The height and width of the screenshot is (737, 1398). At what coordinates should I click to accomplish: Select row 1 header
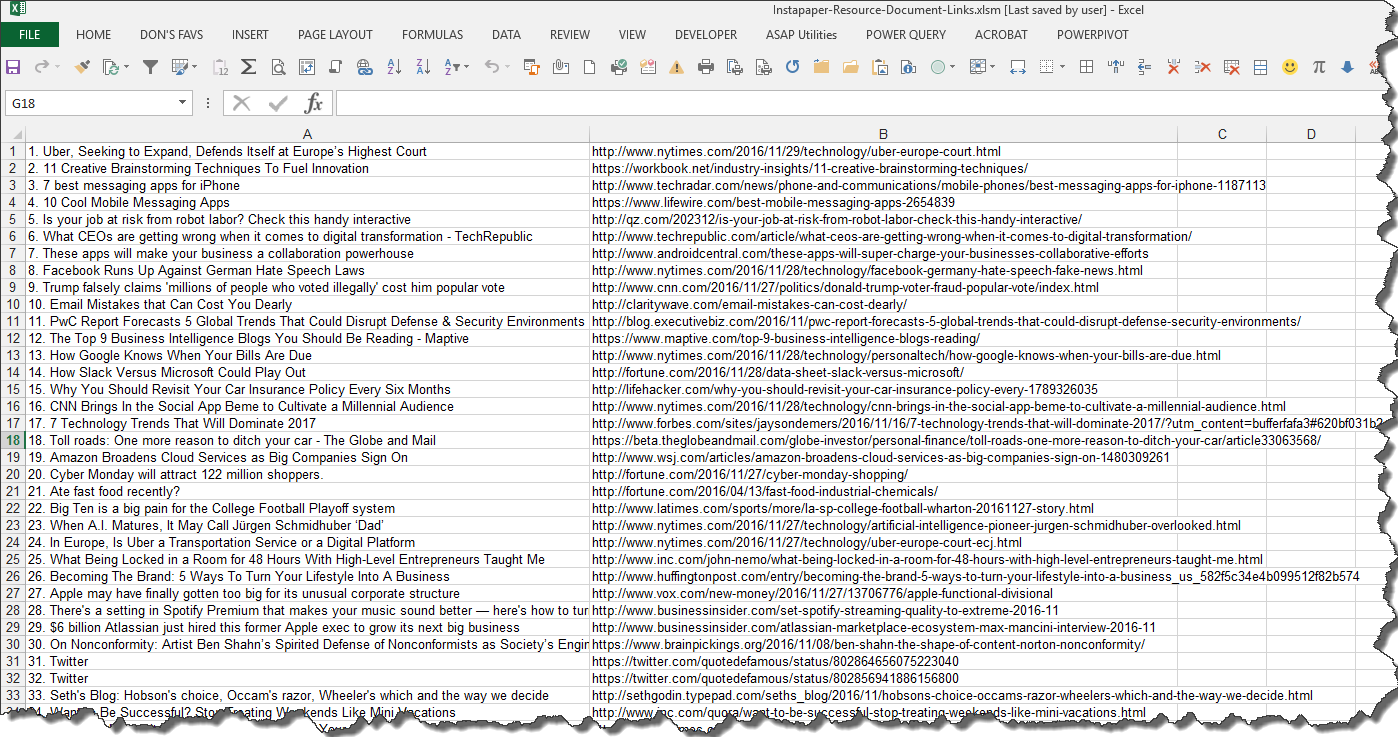[x=13, y=152]
